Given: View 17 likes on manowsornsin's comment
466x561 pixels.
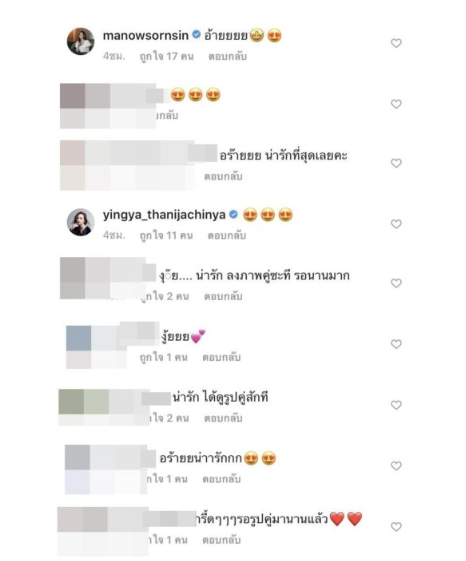Looking at the screenshot, I should pyautogui.click(x=167, y=57).
